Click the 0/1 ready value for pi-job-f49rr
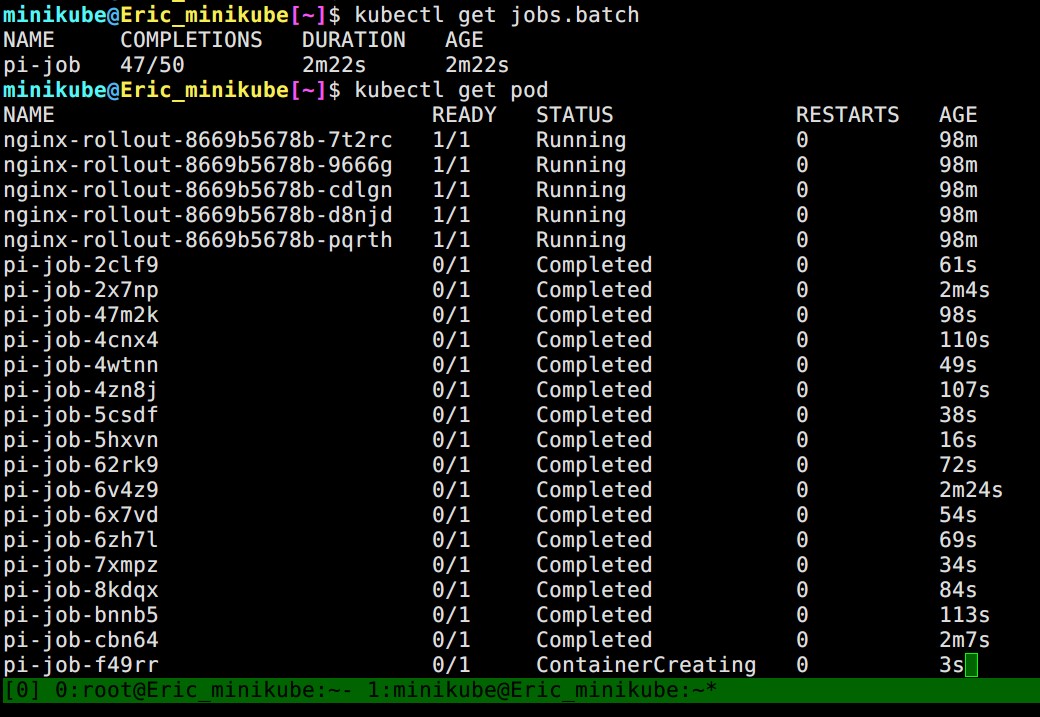 click(x=451, y=665)
